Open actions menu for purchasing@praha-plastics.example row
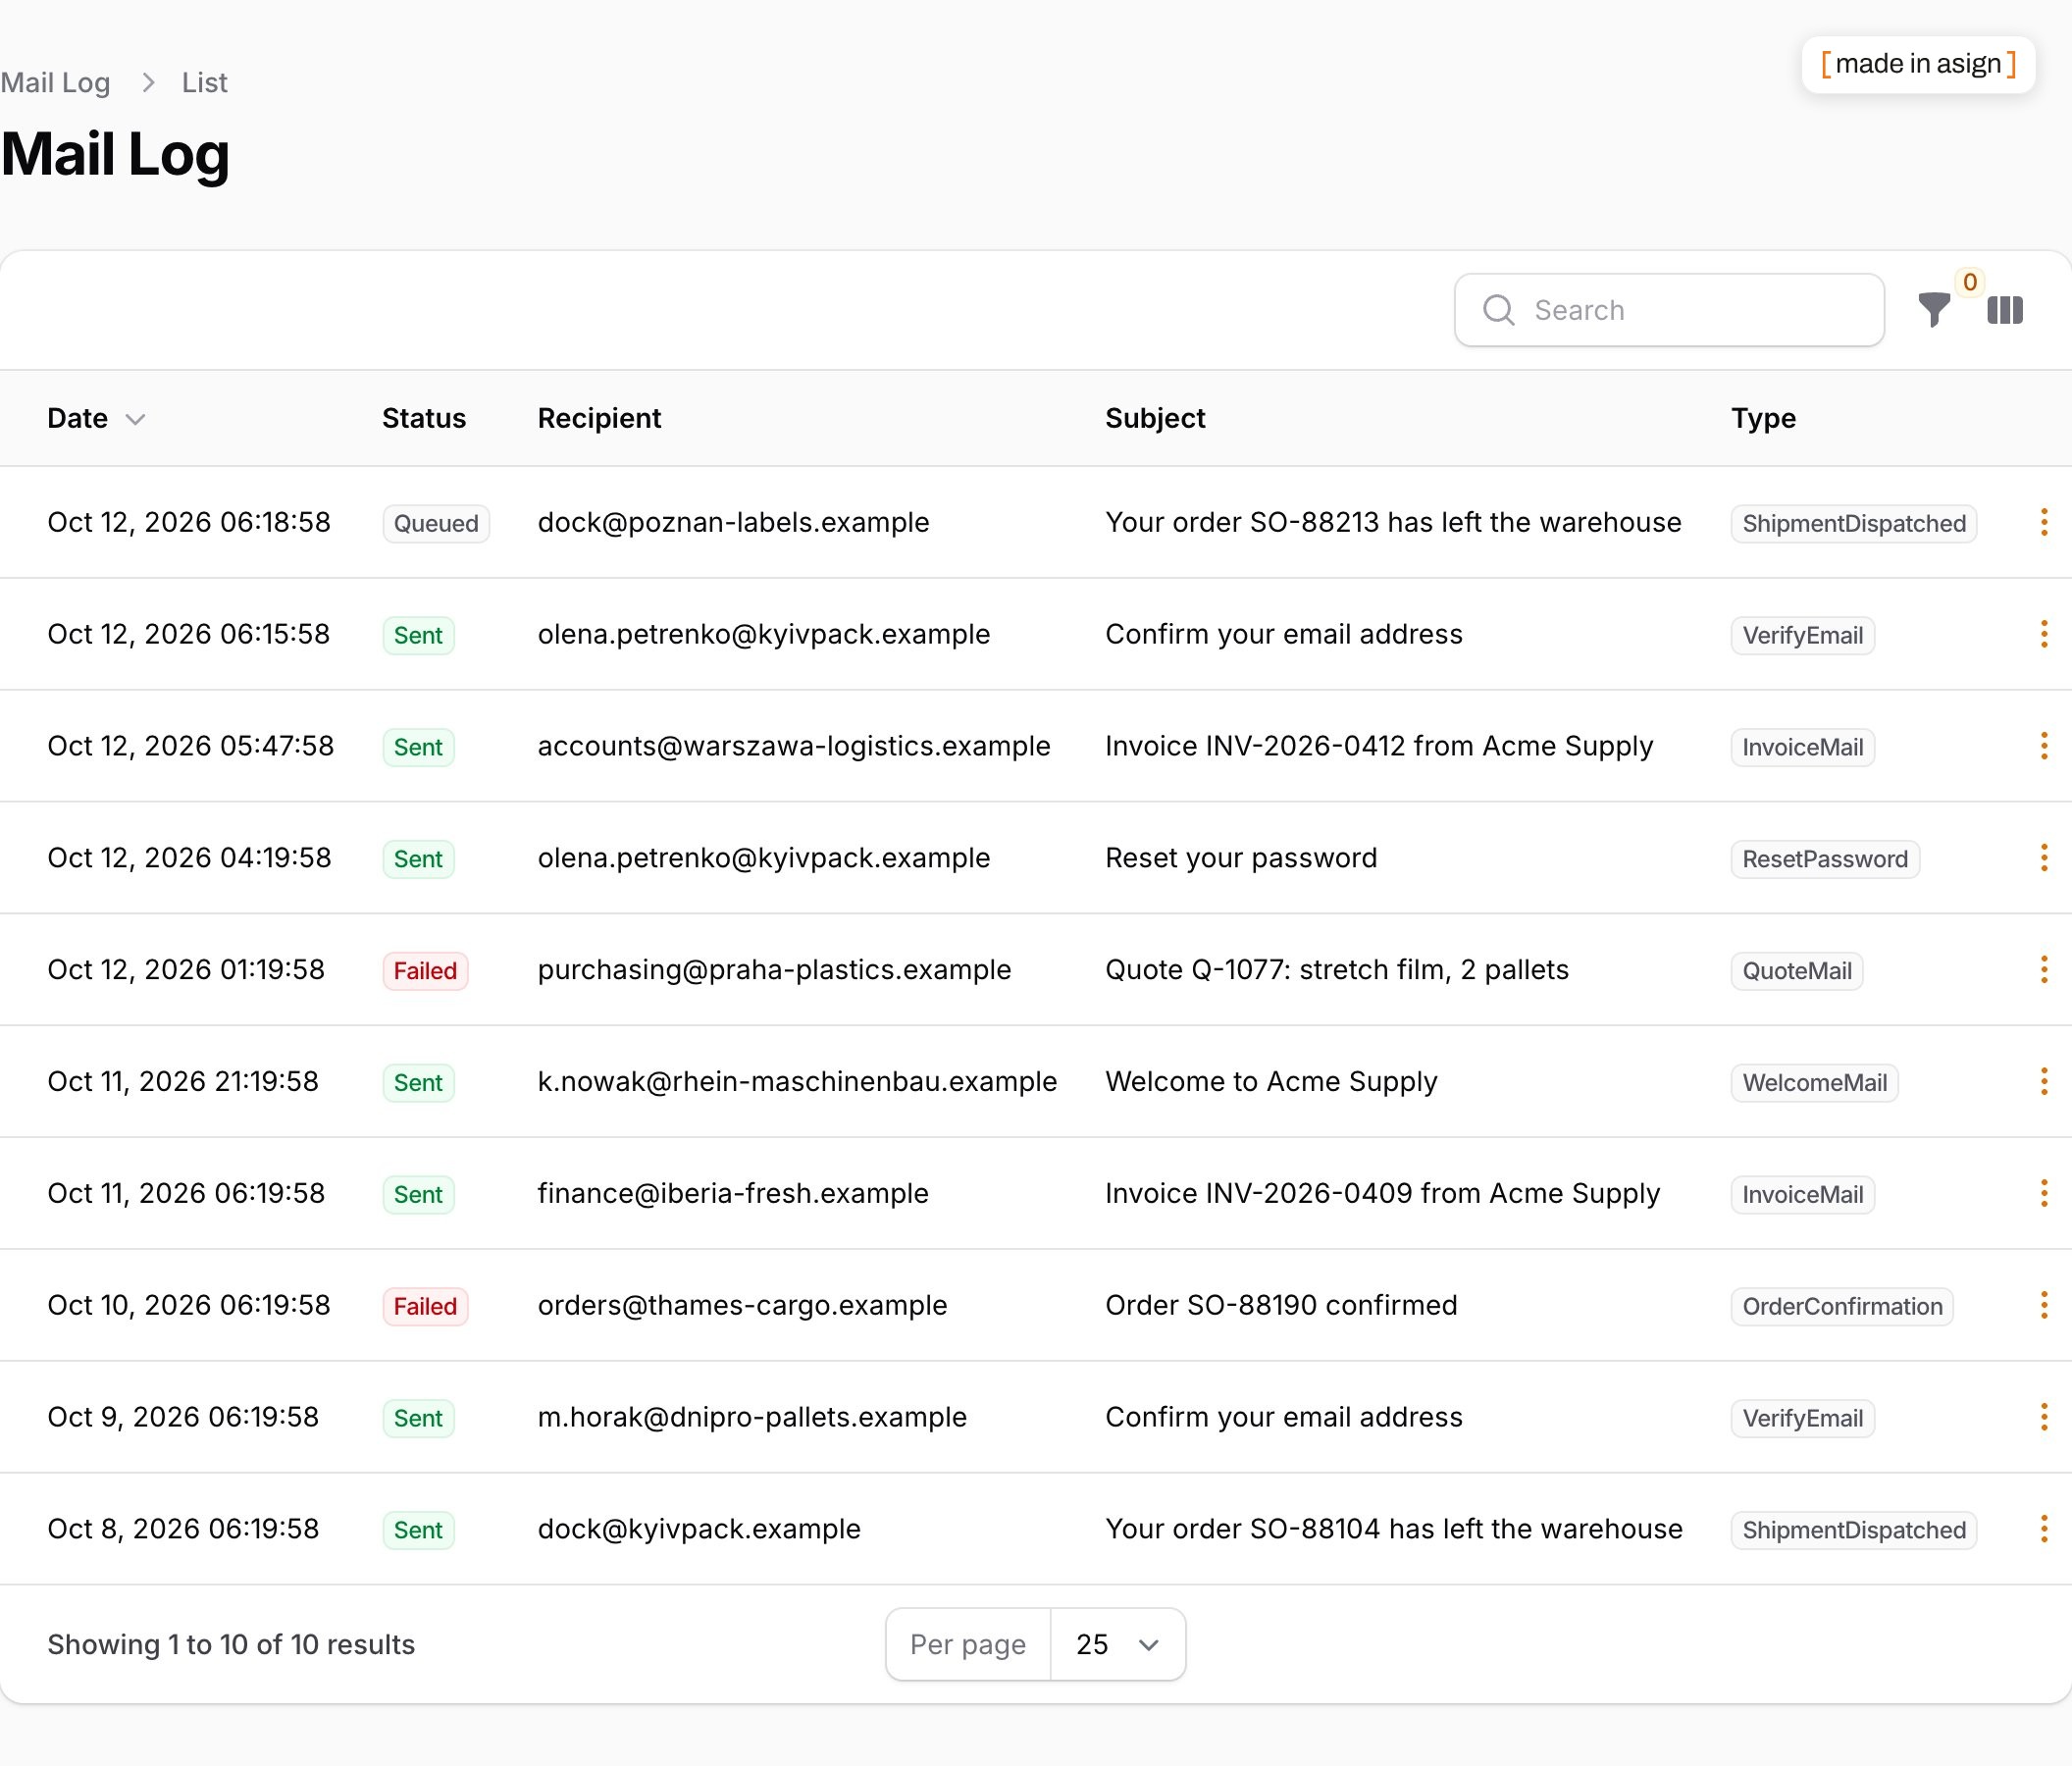The image size is (2072, 1766). tap(2043, 970)
